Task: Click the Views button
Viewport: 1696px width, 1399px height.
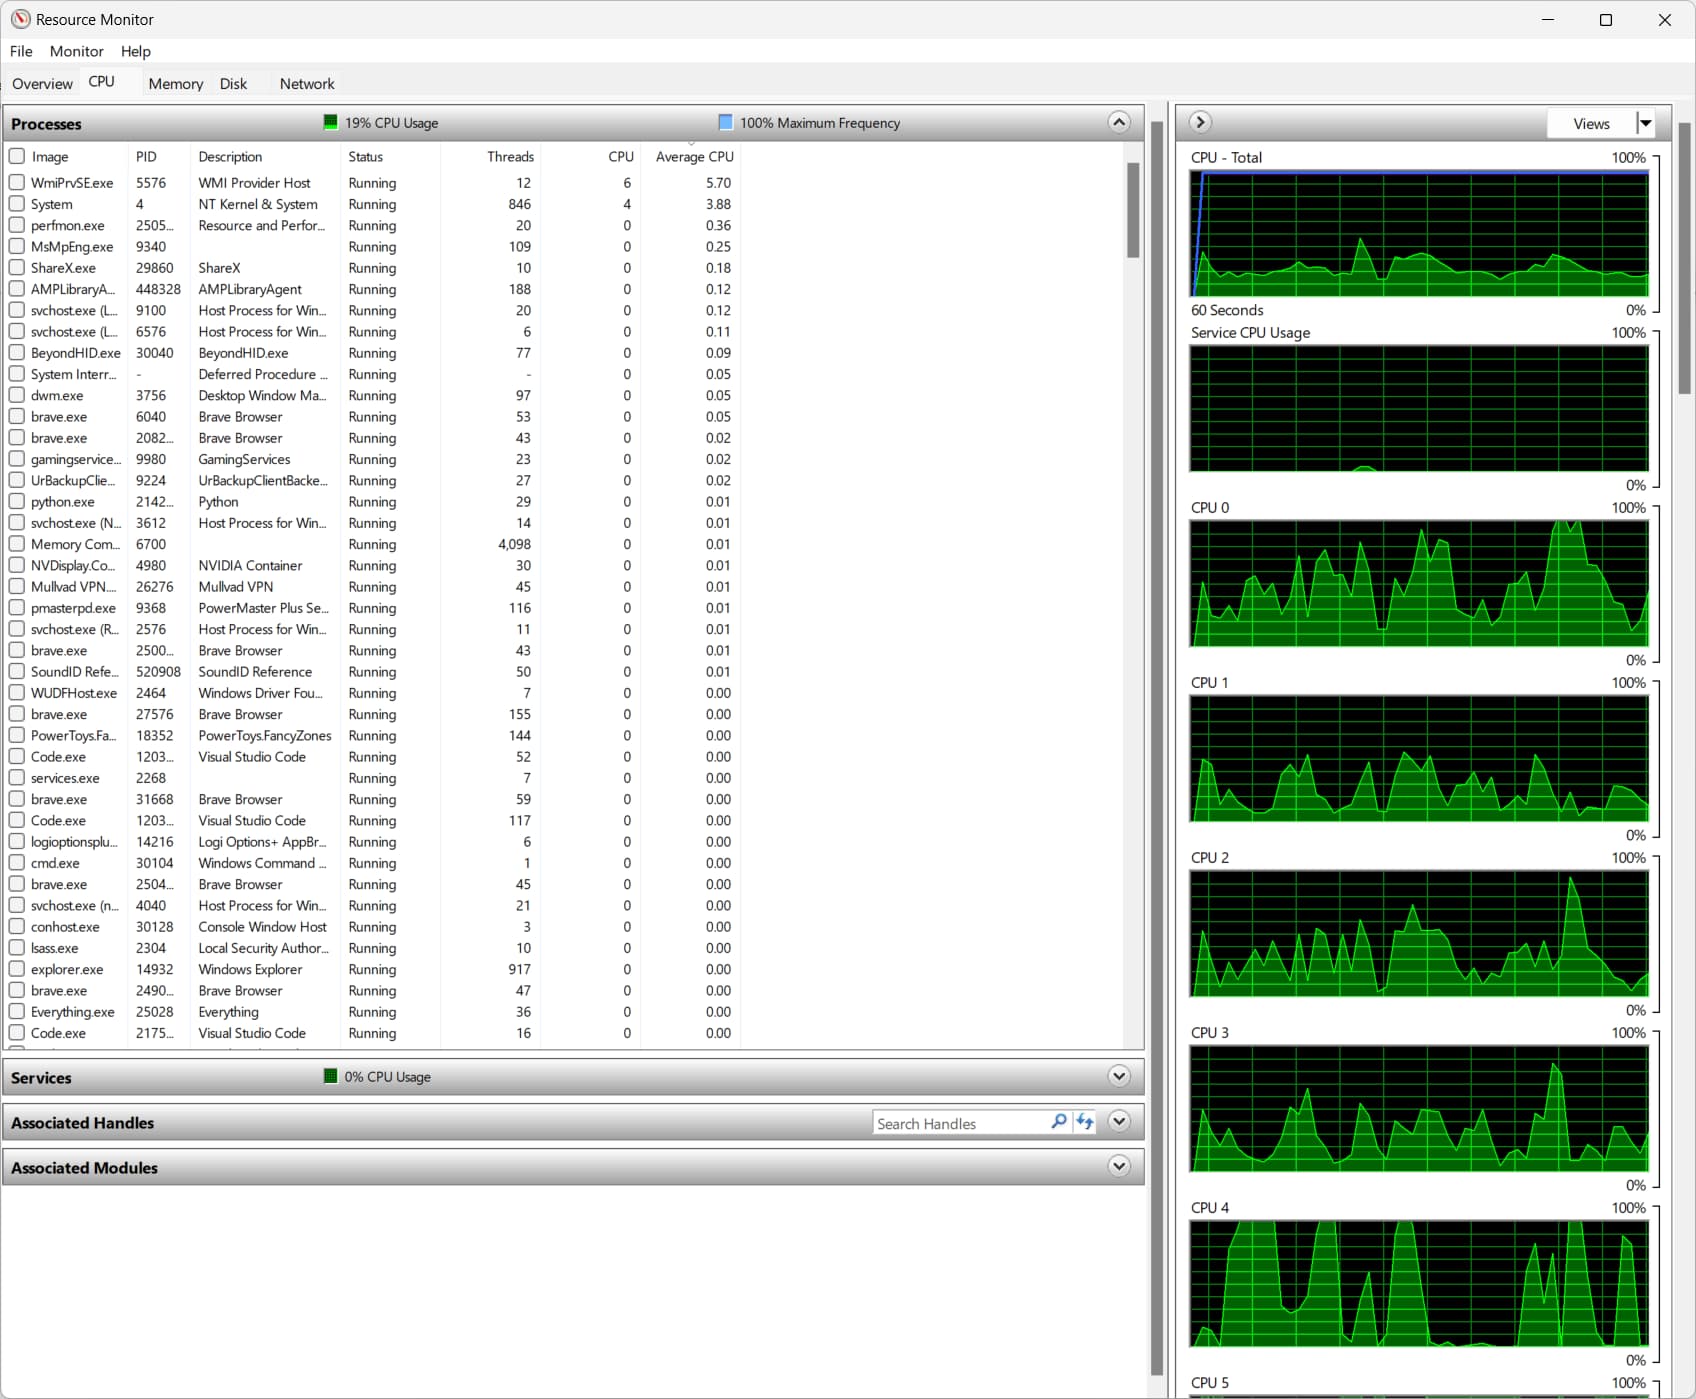Action: (1590, 123)
